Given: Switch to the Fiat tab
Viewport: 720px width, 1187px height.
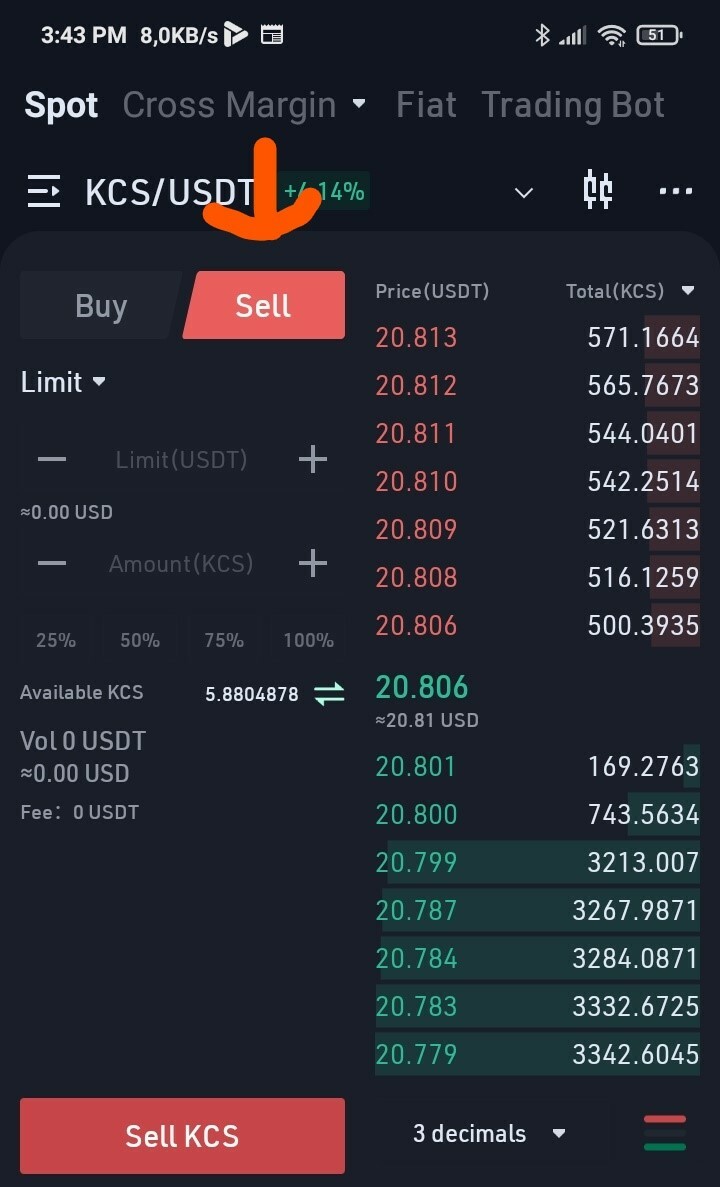Looking at the screenshot, I should coord(426,105).
